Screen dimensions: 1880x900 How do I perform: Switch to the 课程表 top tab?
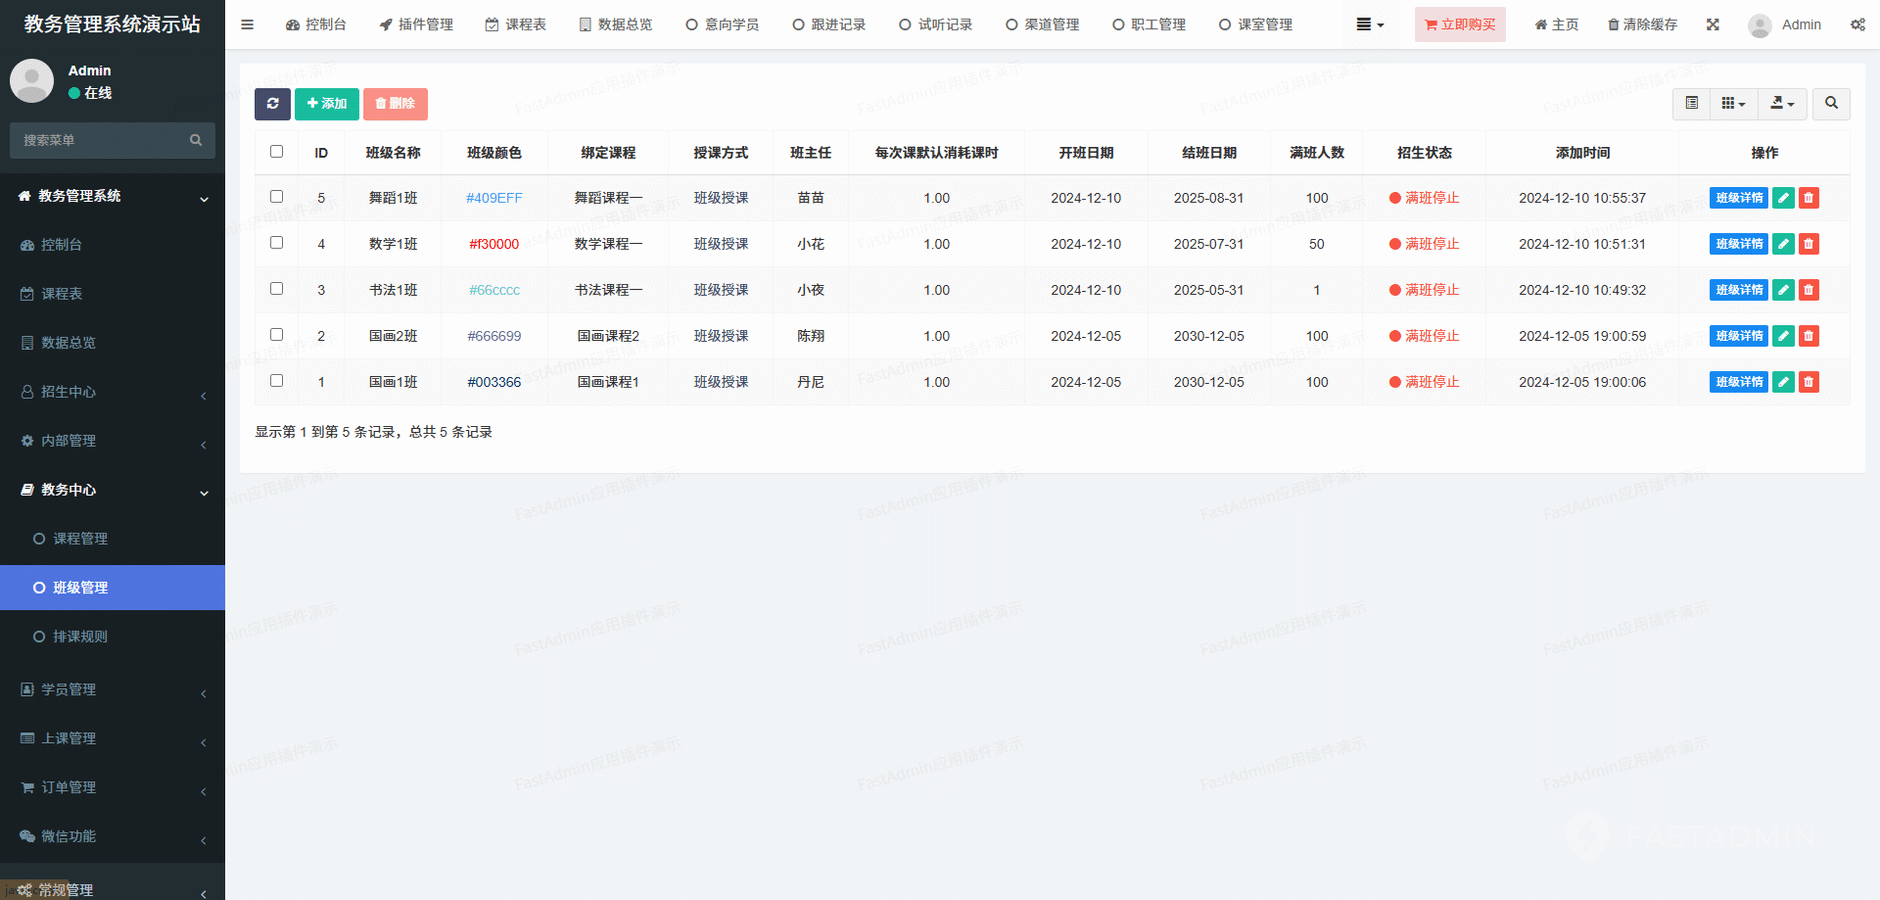pyautogui.click(x=516, y=25)
